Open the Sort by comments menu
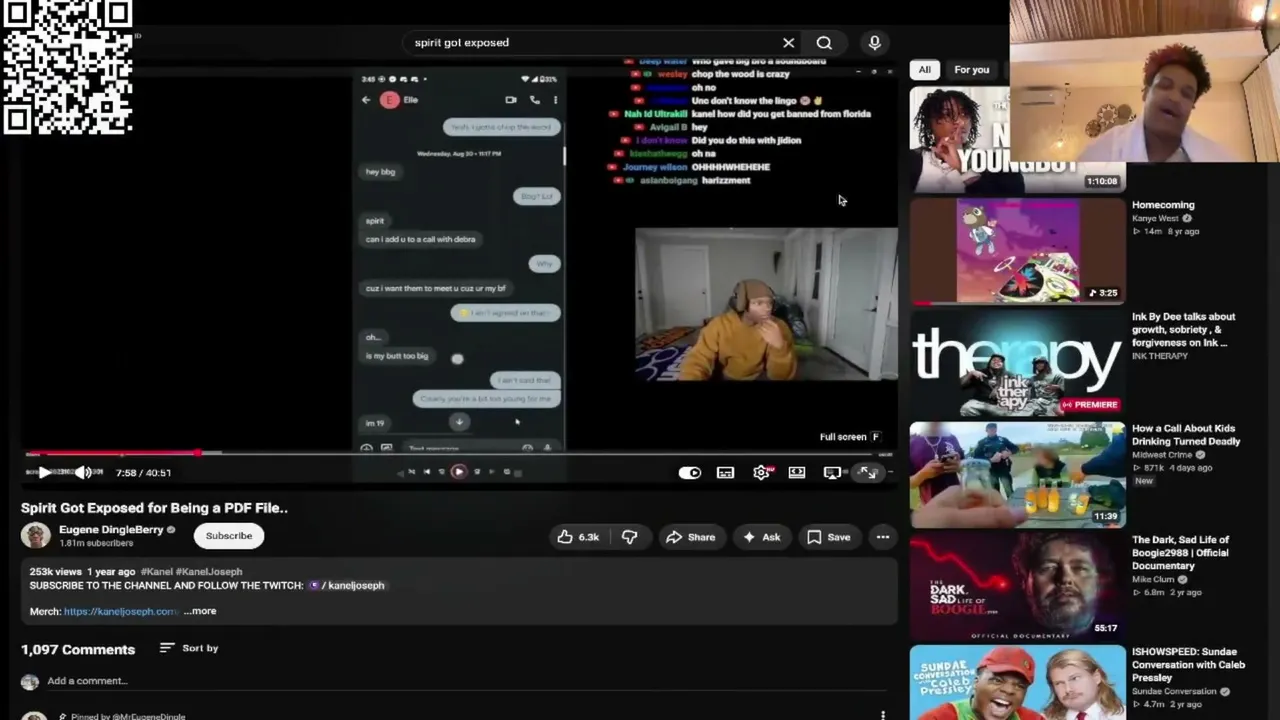The width and height of the screenshot is (1280, 720). pyautogui.click(x=189, y=648)
